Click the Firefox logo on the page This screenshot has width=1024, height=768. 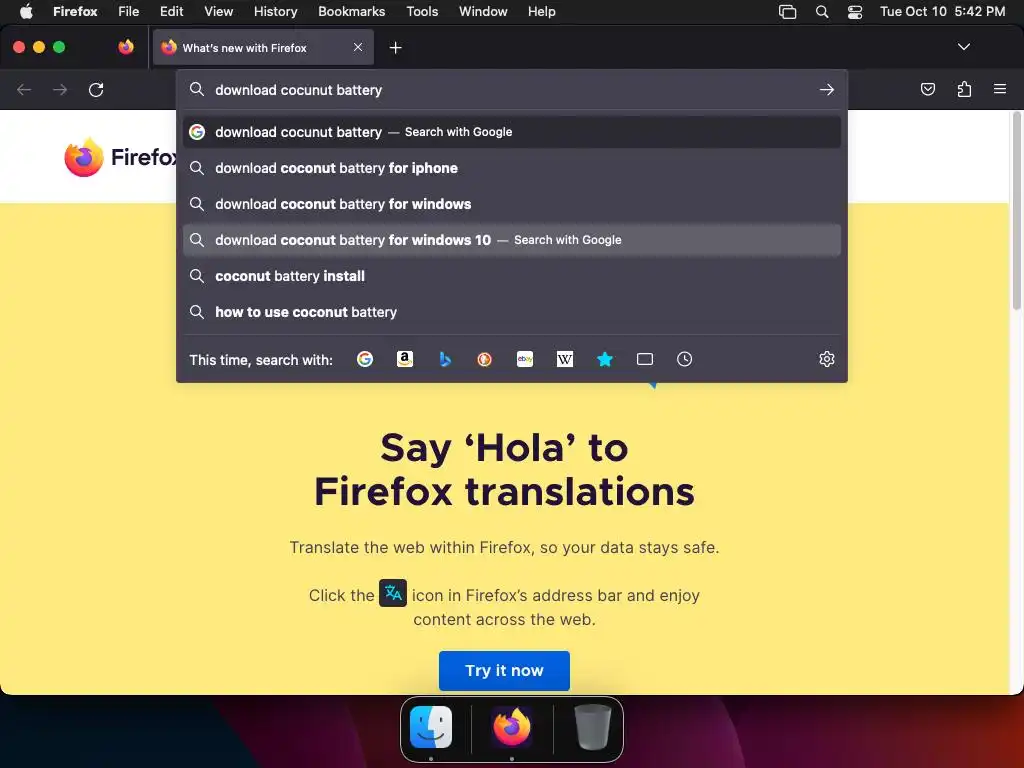click(x=84, y=157)
